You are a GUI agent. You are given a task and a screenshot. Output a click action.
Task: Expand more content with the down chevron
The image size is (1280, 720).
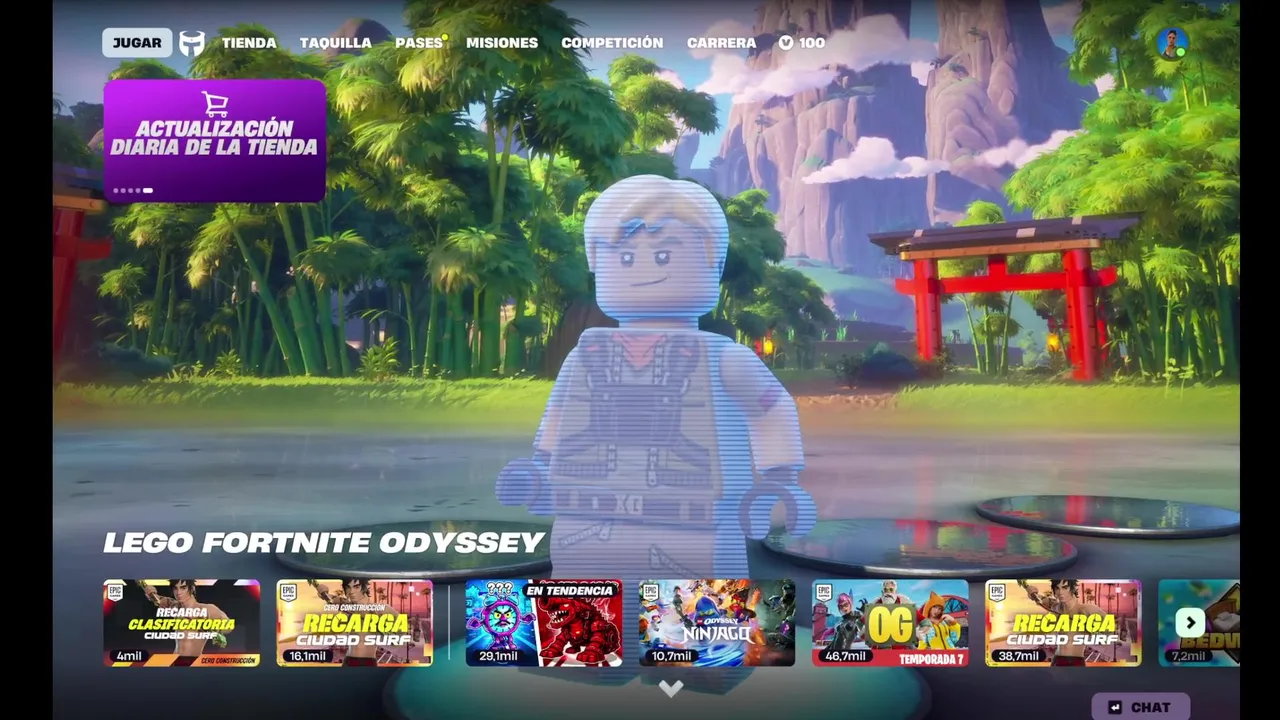tap(671, 688)
